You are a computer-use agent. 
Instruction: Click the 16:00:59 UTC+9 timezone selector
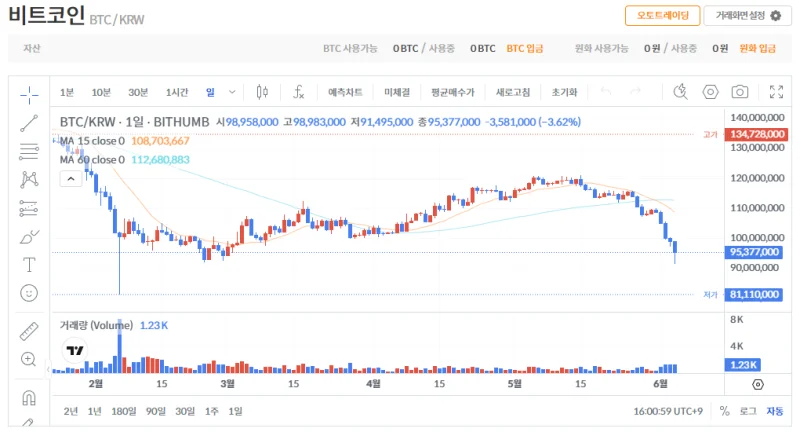(x=668, y=411)
